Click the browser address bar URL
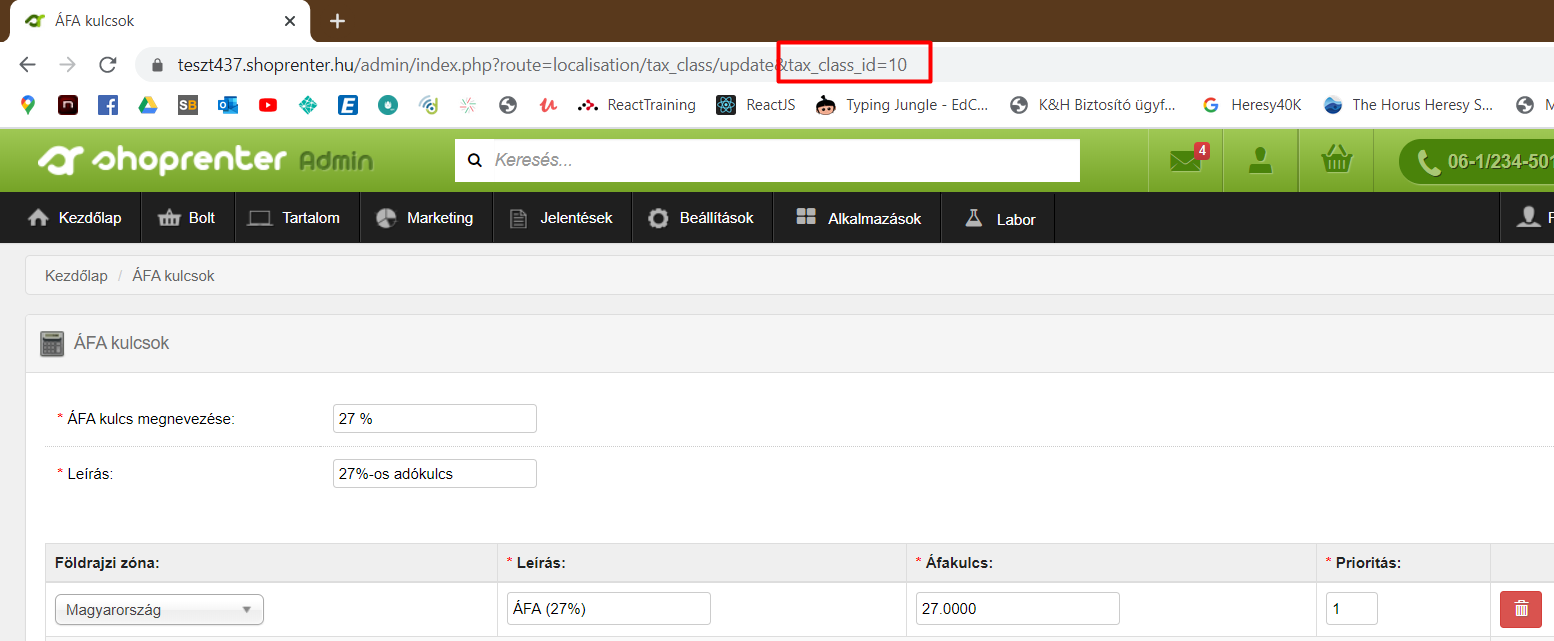The image size is (1554, 641). coord(542,65)
